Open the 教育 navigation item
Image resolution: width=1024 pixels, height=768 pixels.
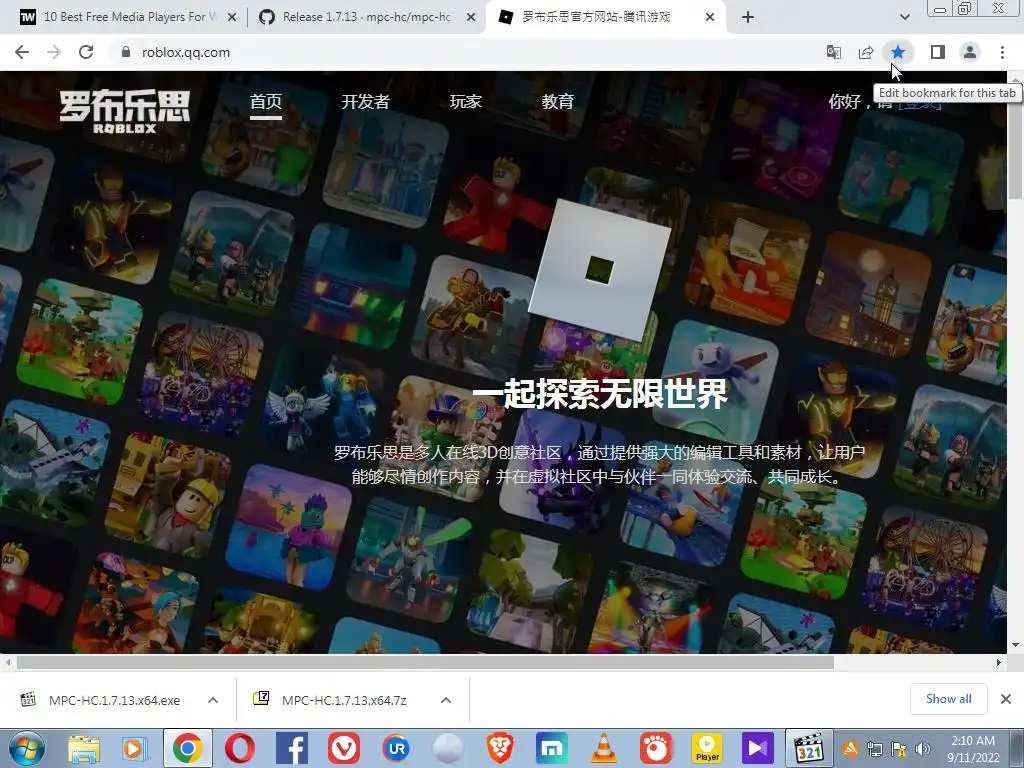[x=558, y=102]
